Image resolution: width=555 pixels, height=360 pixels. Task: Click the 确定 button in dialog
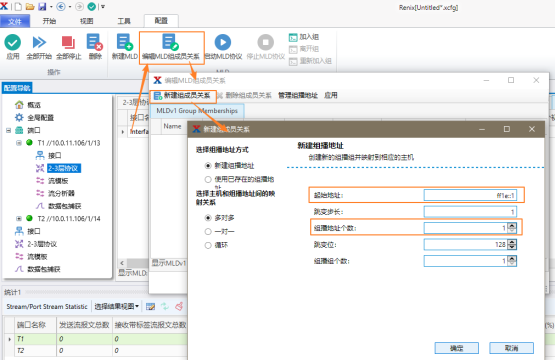pos(457,348)
